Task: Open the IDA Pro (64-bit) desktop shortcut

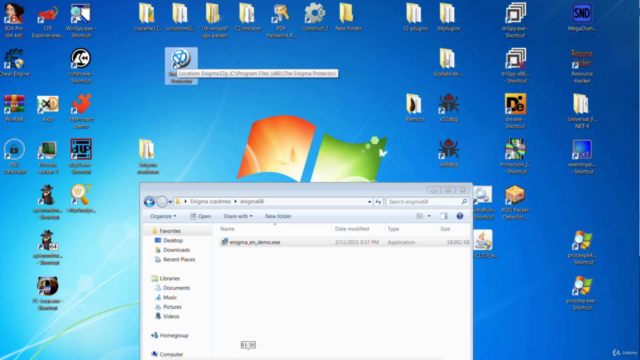Action: pos(14,20)
